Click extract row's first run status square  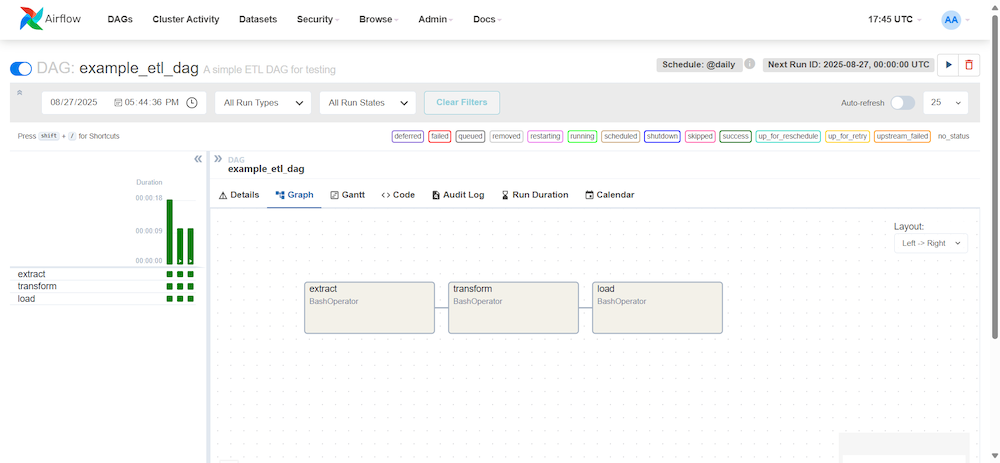tap(170, 274)
